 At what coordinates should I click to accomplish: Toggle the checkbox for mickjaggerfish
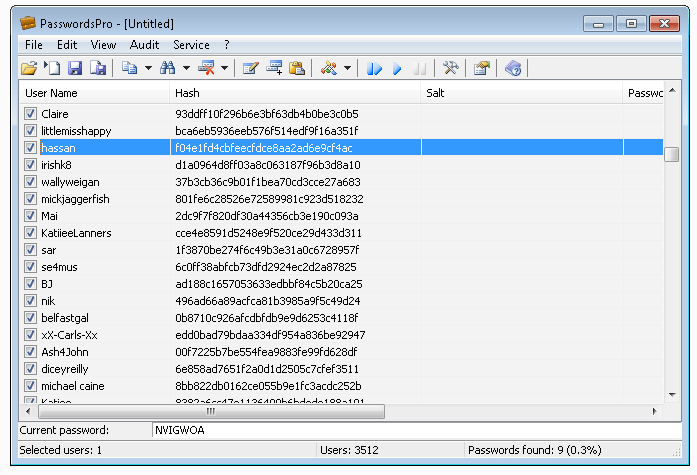[30, 199]
